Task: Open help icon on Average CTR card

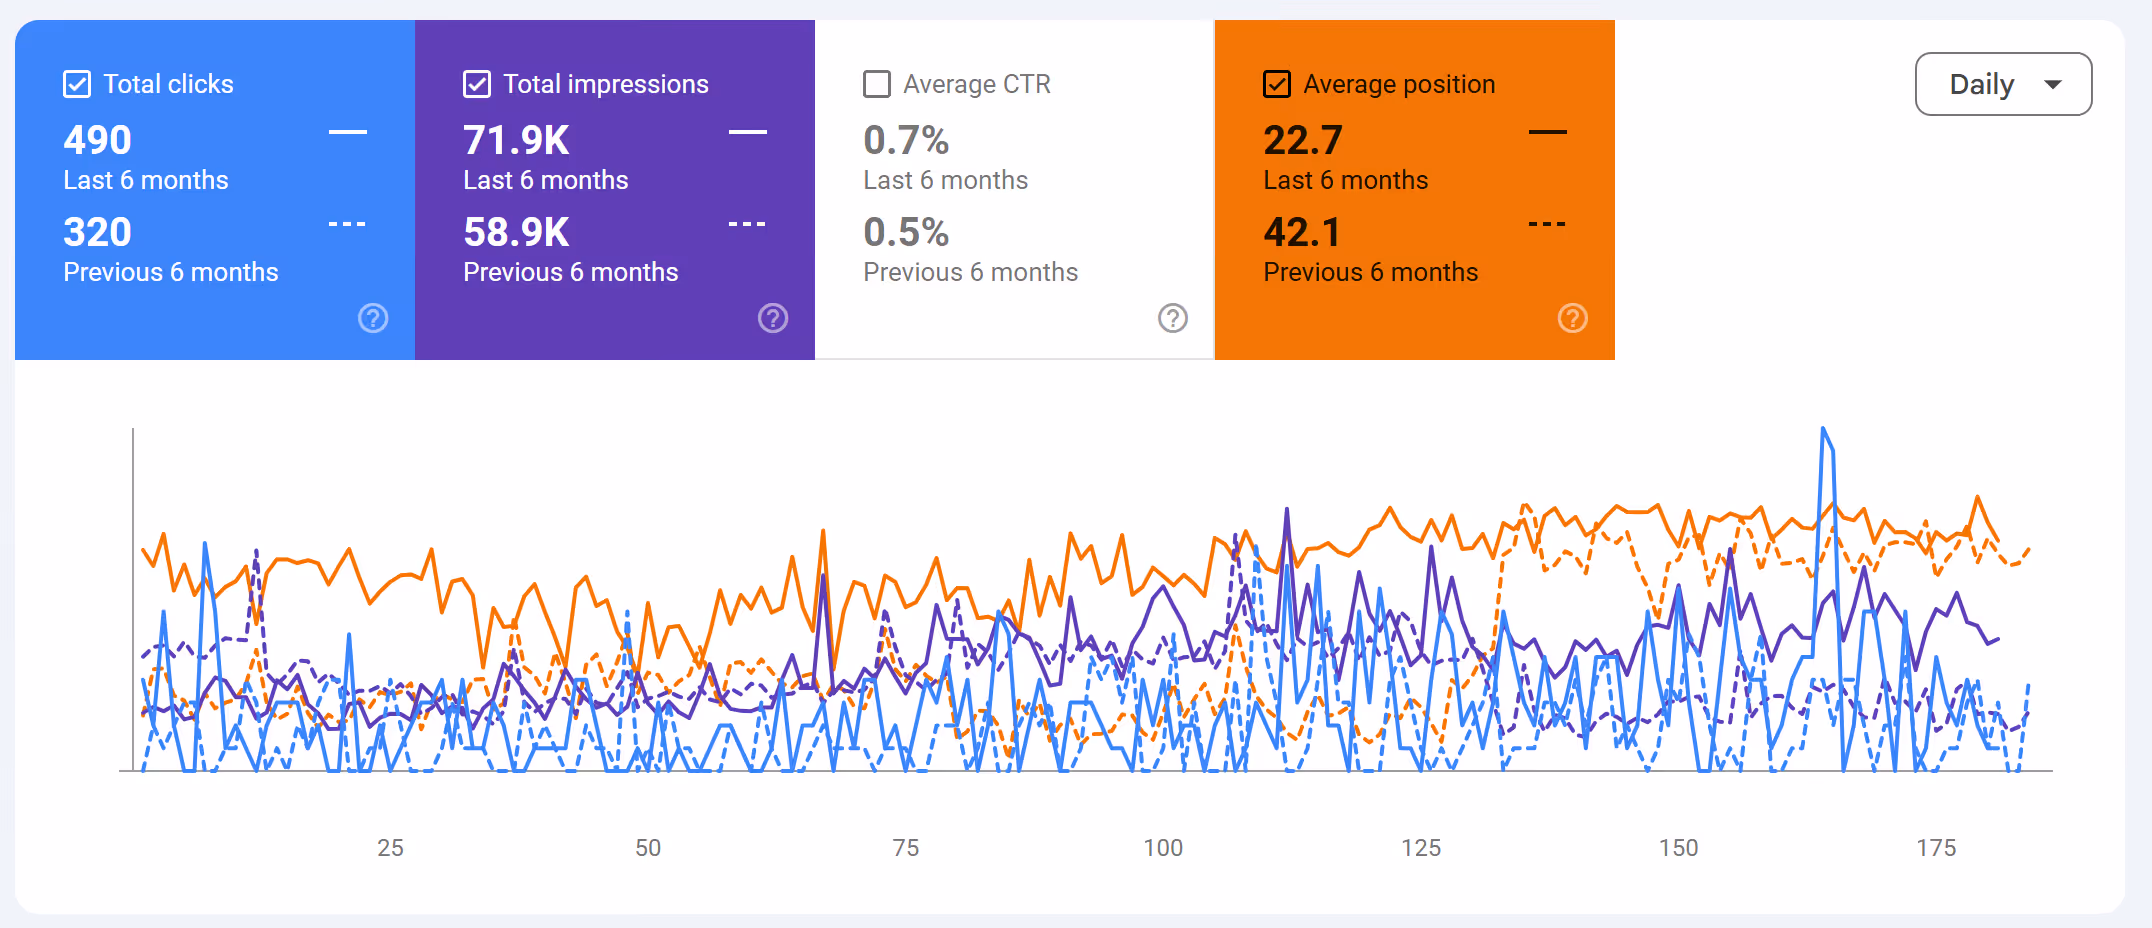Action: (1173, 318)
